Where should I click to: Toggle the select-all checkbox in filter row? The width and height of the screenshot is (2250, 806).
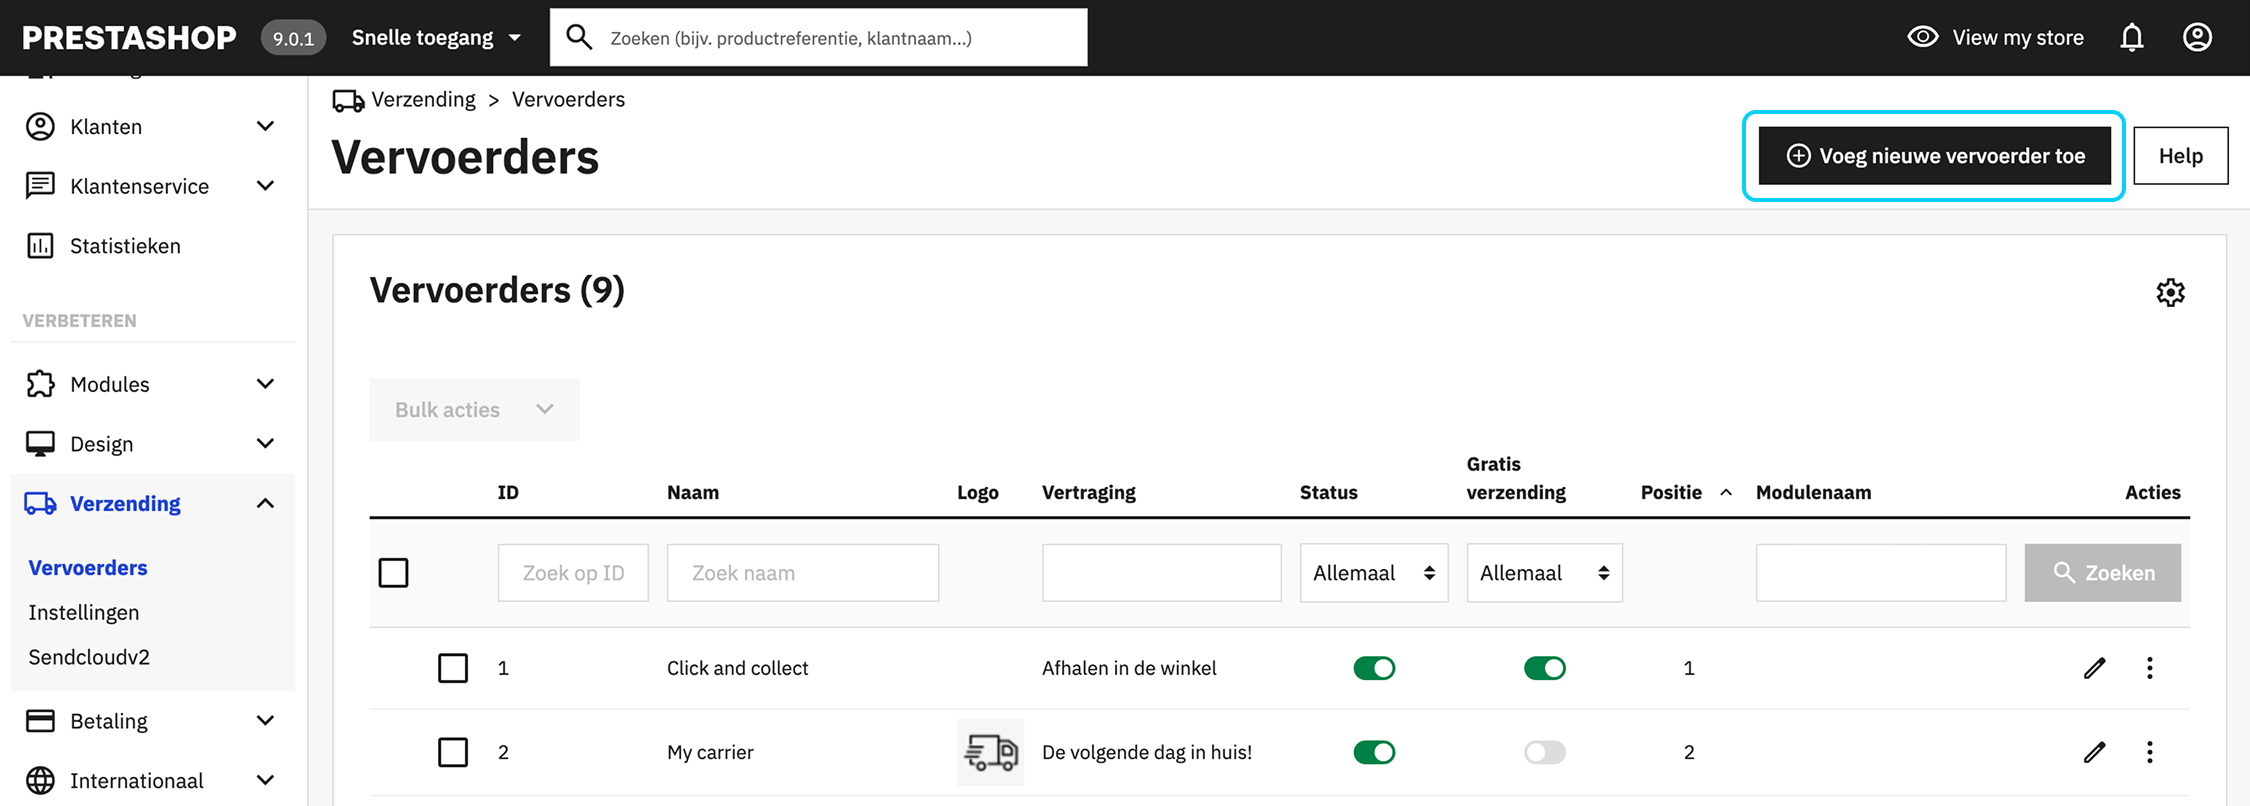393,572
